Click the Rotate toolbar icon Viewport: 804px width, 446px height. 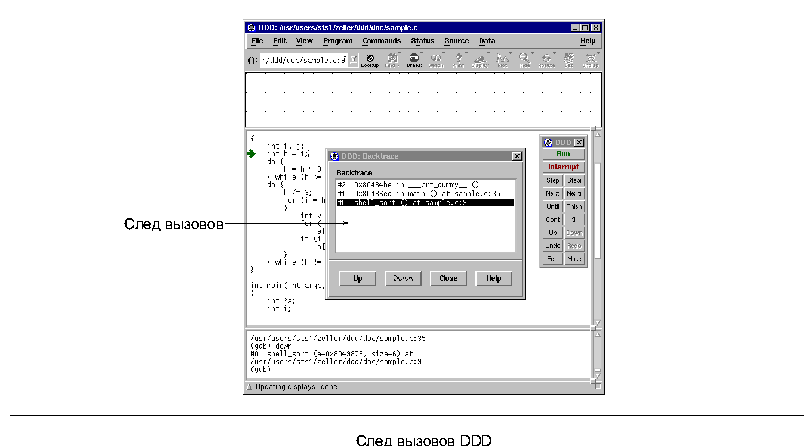pyautogui.click(x=547, y=60)
